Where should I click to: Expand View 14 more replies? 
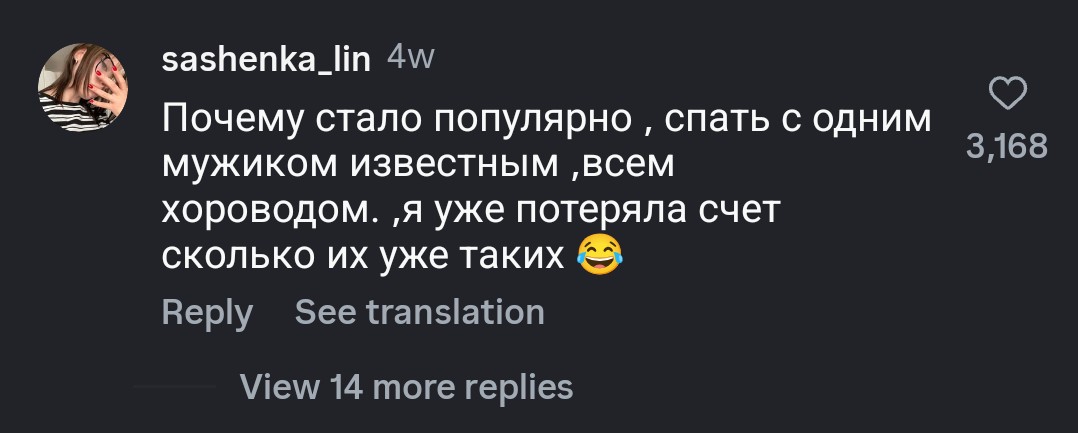tap(407, 386)
